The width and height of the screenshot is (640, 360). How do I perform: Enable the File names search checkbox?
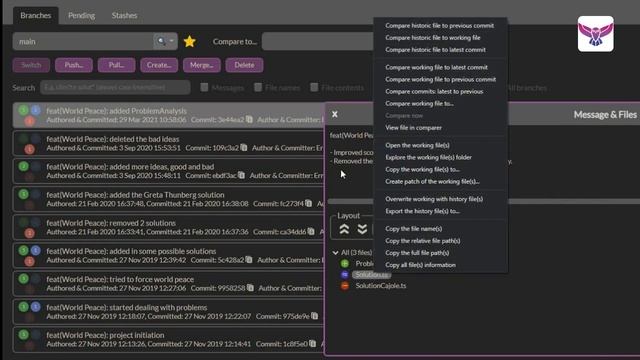(x=258, y=87)
